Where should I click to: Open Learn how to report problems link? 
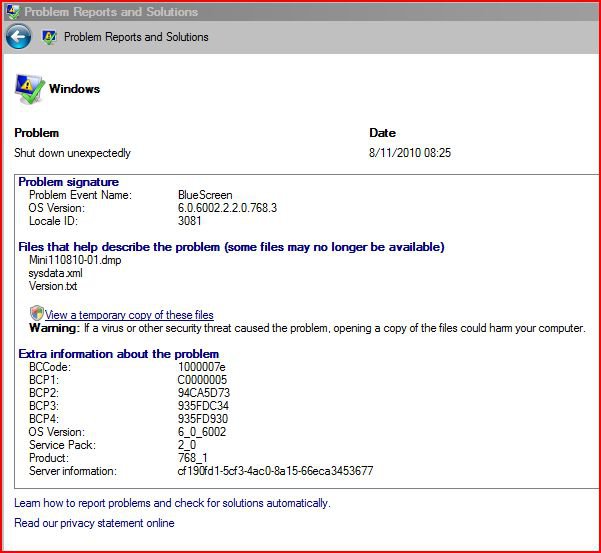tap(172, 503)
